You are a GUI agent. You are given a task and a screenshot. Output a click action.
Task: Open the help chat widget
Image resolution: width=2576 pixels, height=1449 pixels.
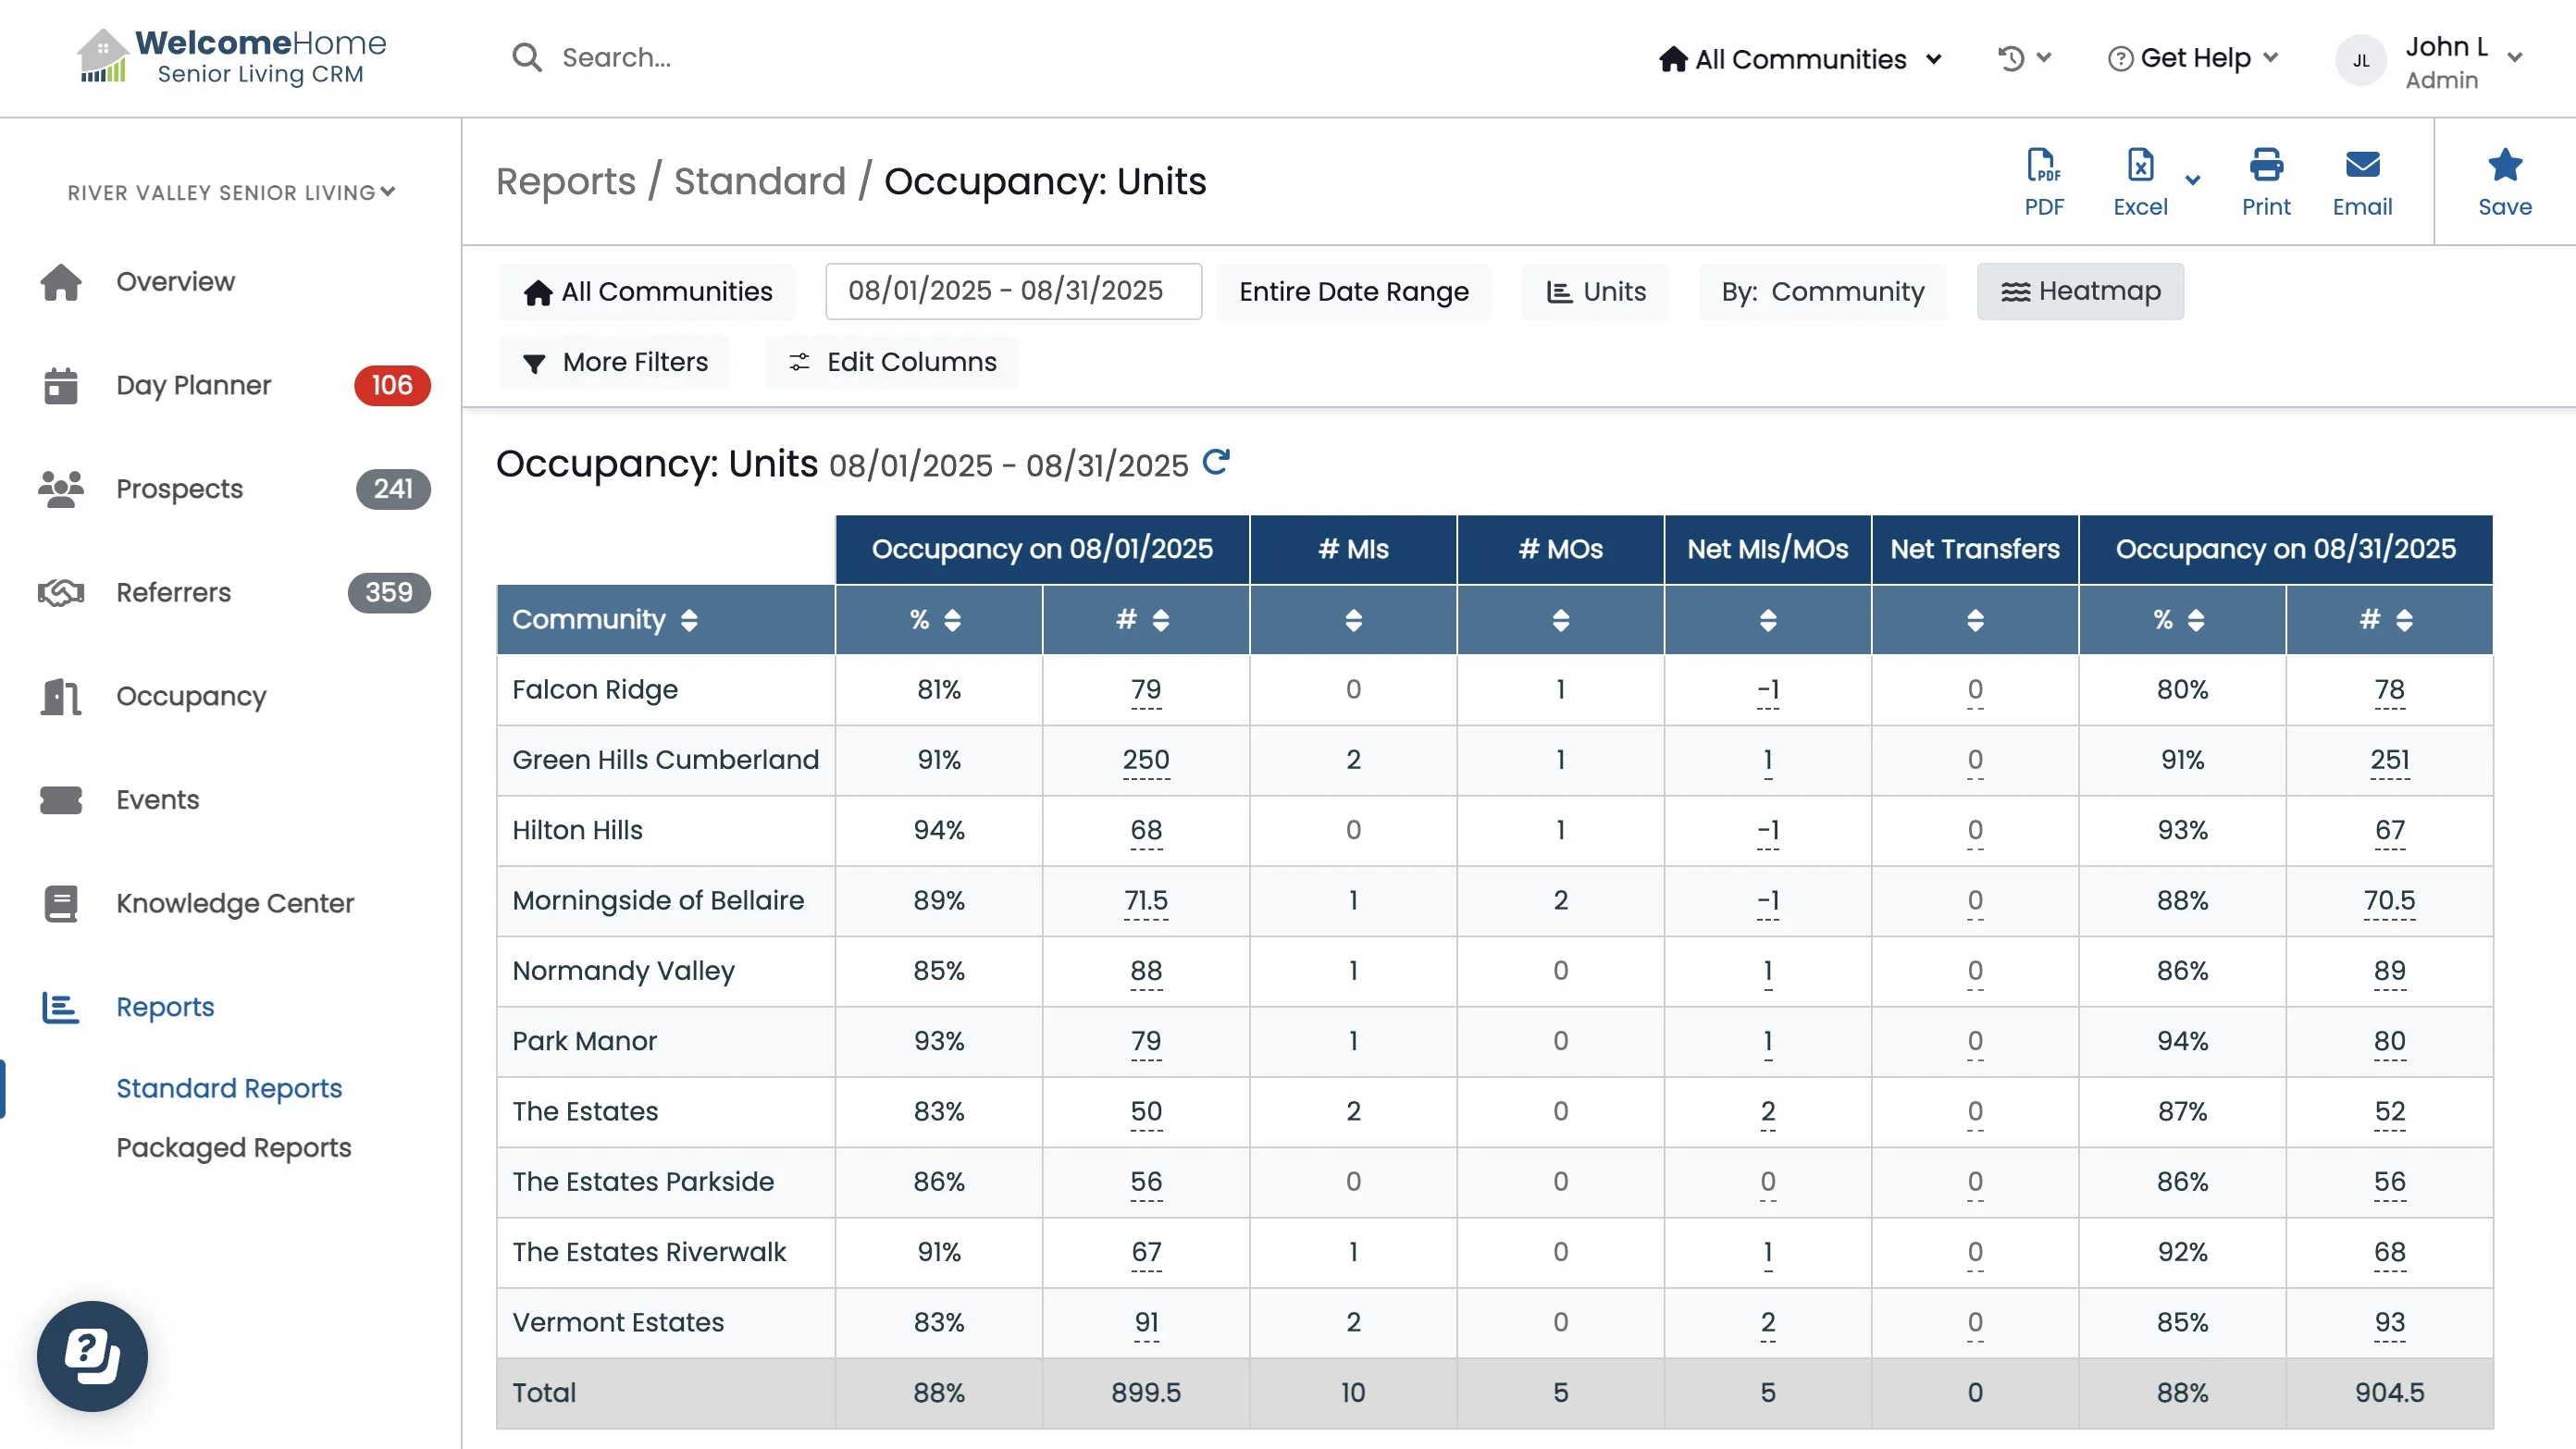point(92,1355)
